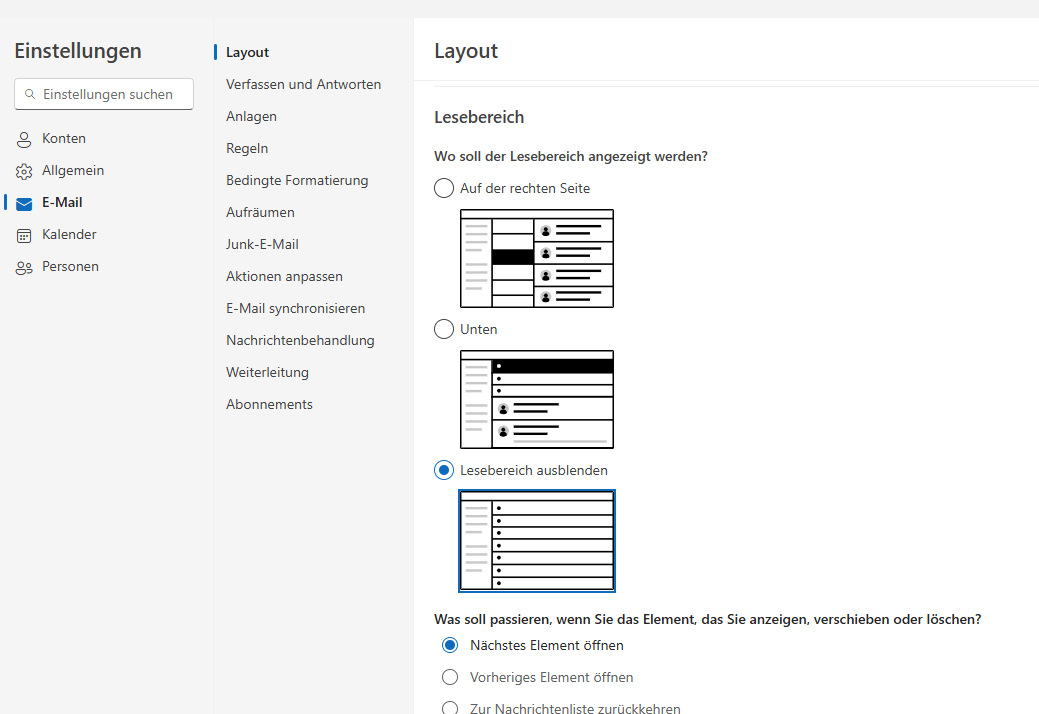This screenshot has height=714, width=1039.
Task: Open Konten settings category
Action: tap(64, 138)
